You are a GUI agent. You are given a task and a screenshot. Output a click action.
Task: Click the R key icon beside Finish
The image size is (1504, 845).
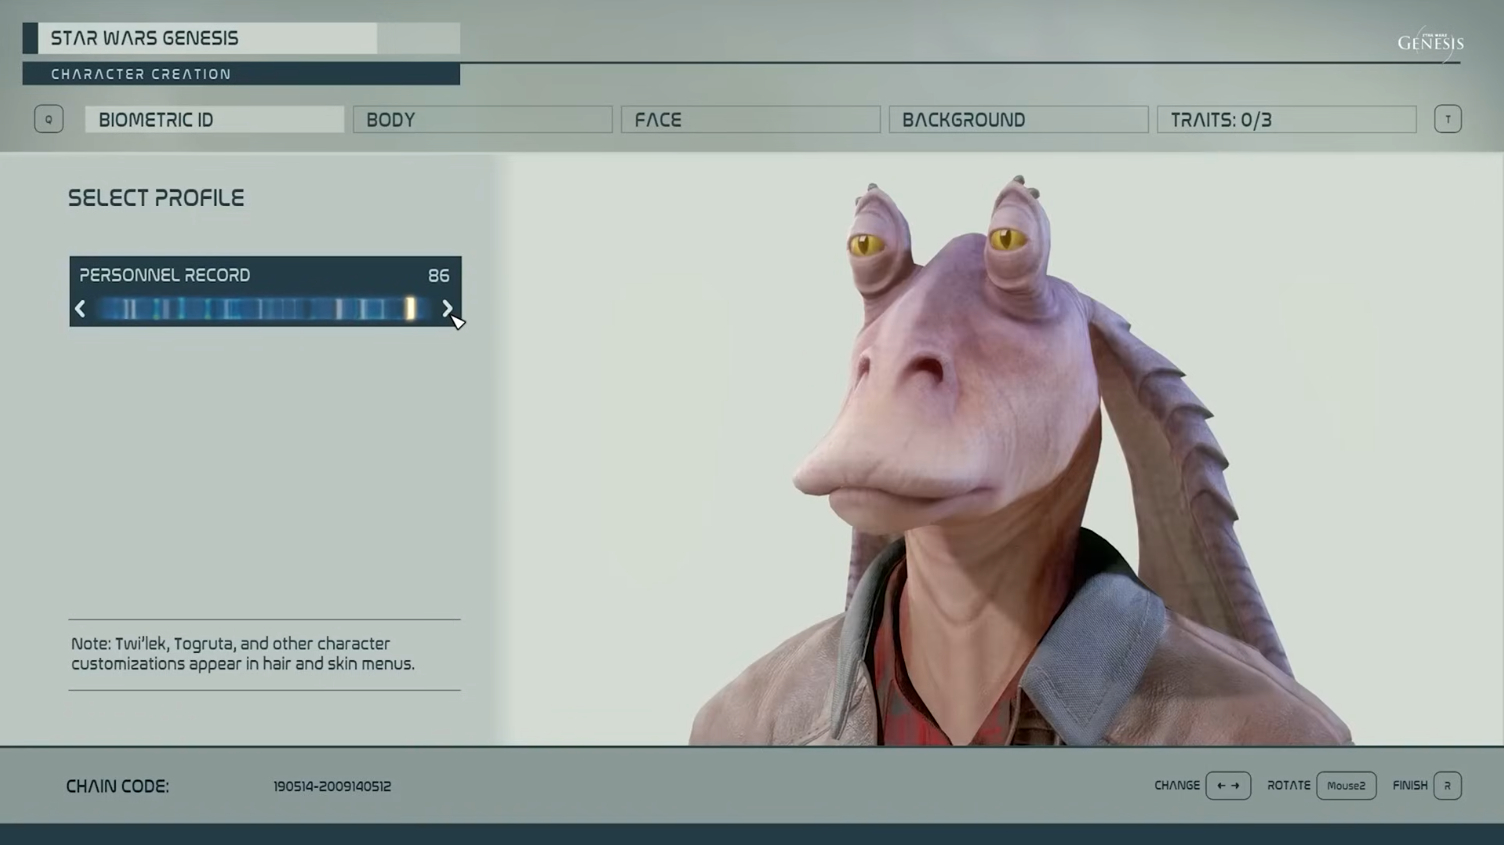click(1447, 786)
